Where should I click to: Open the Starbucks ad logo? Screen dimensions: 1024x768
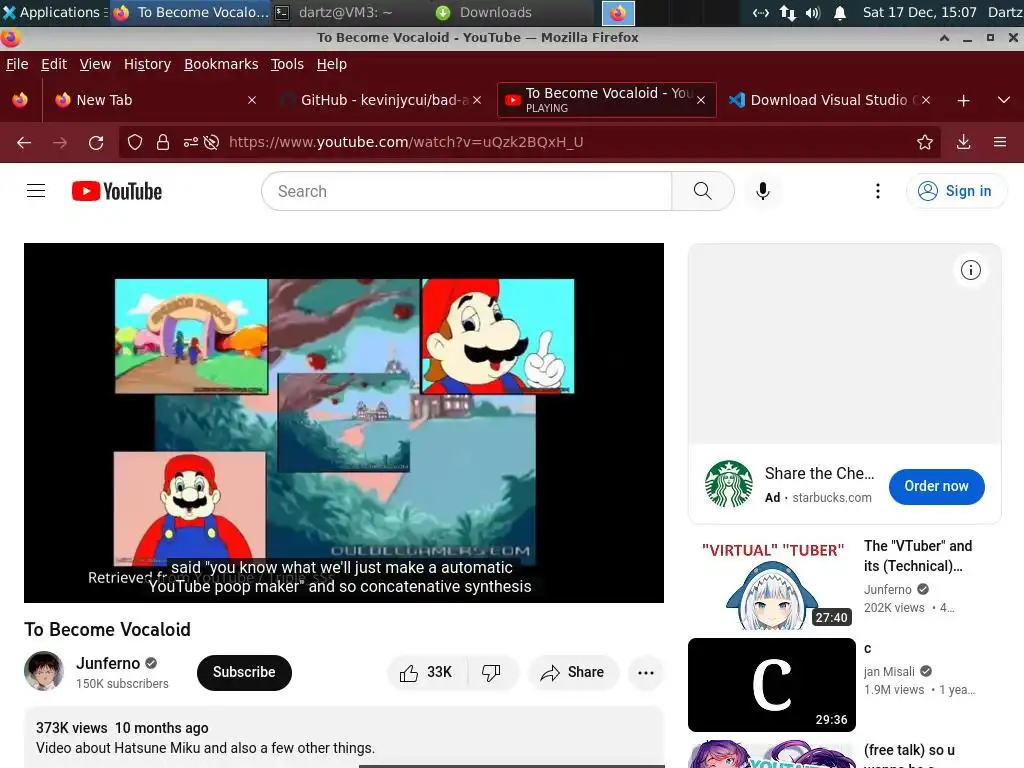(728, 484)
